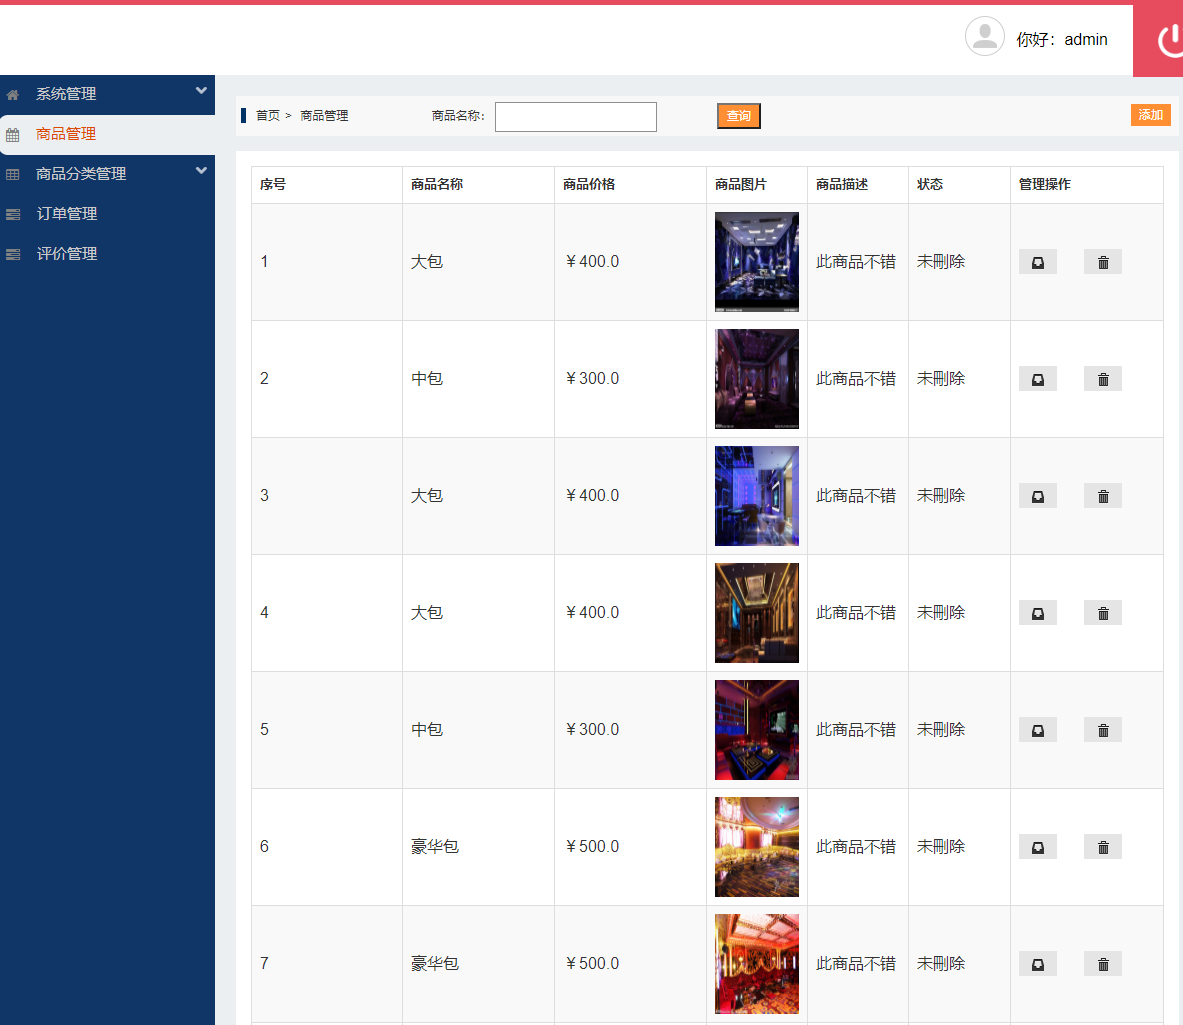
Task: Delete row 7 using its trash icon
Action: 1102,963
